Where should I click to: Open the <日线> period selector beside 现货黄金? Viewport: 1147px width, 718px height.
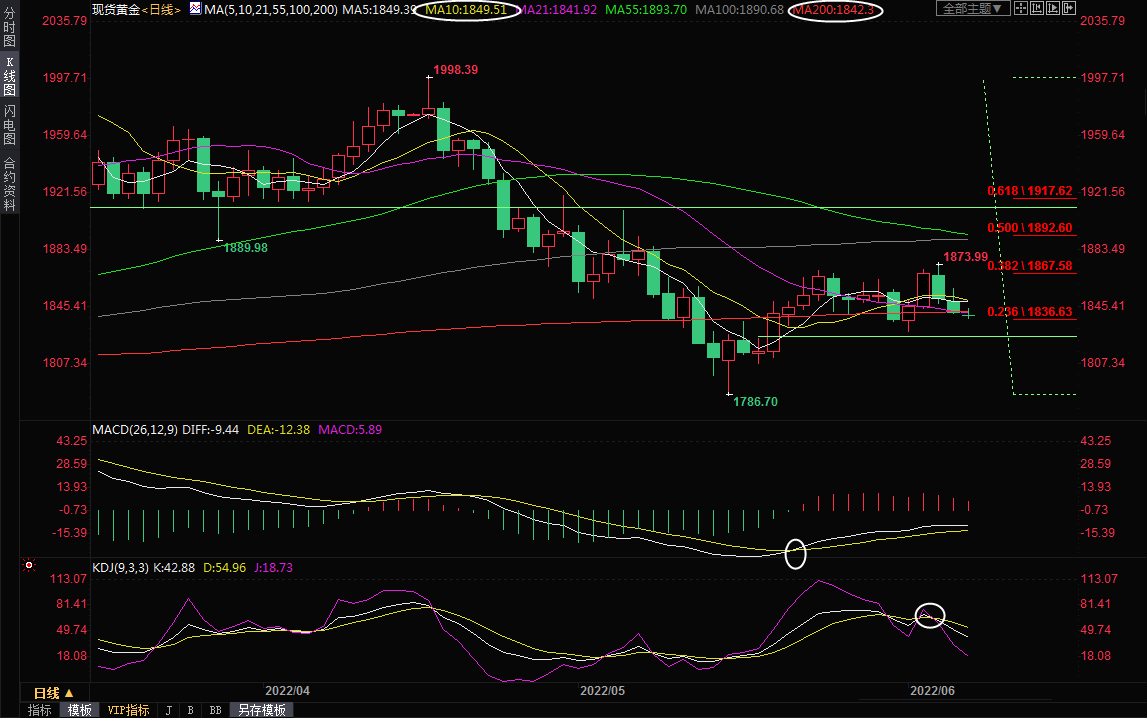(x=161, y=9)
